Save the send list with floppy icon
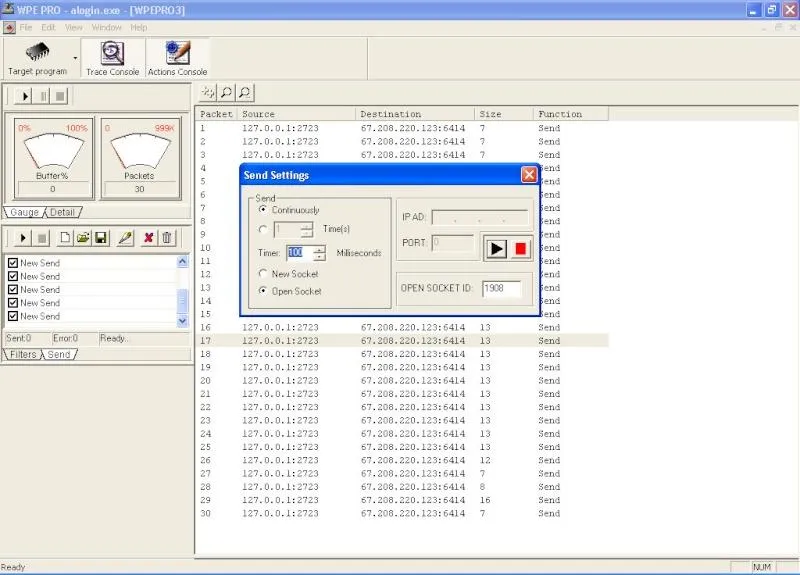800x575 pixels. [101, 238]
